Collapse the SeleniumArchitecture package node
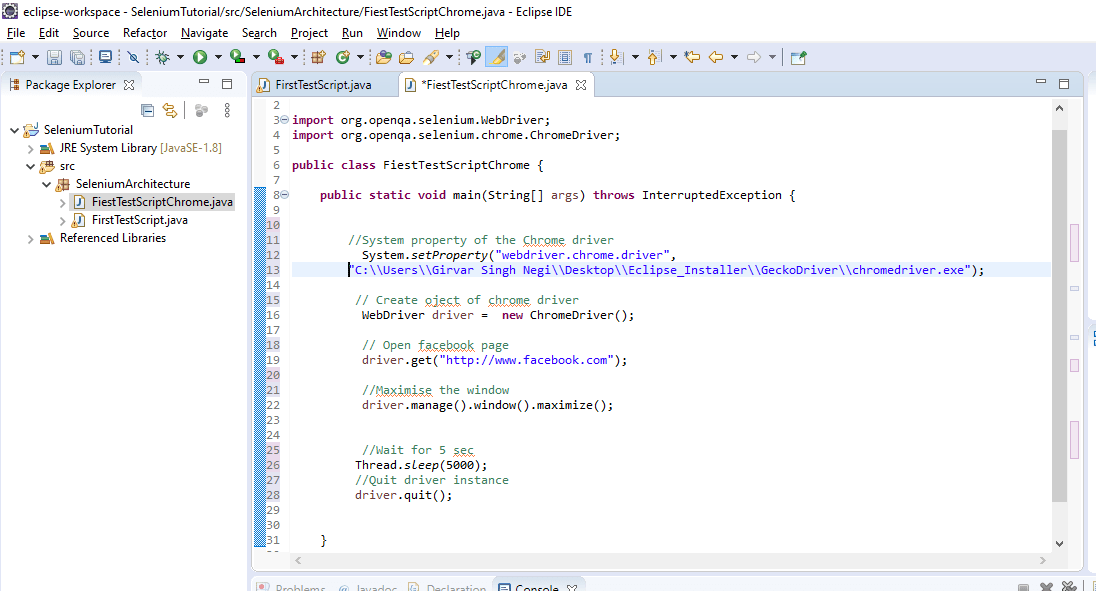 (46, 184)
